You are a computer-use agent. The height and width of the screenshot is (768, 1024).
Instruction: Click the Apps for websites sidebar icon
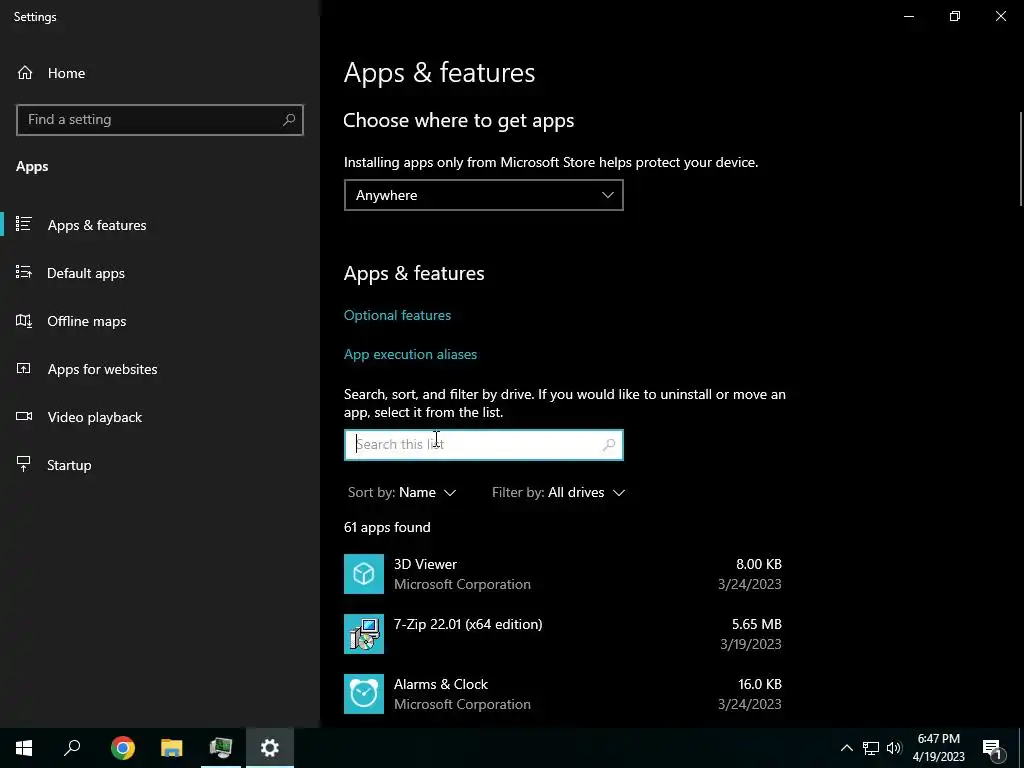coord(24,368)
